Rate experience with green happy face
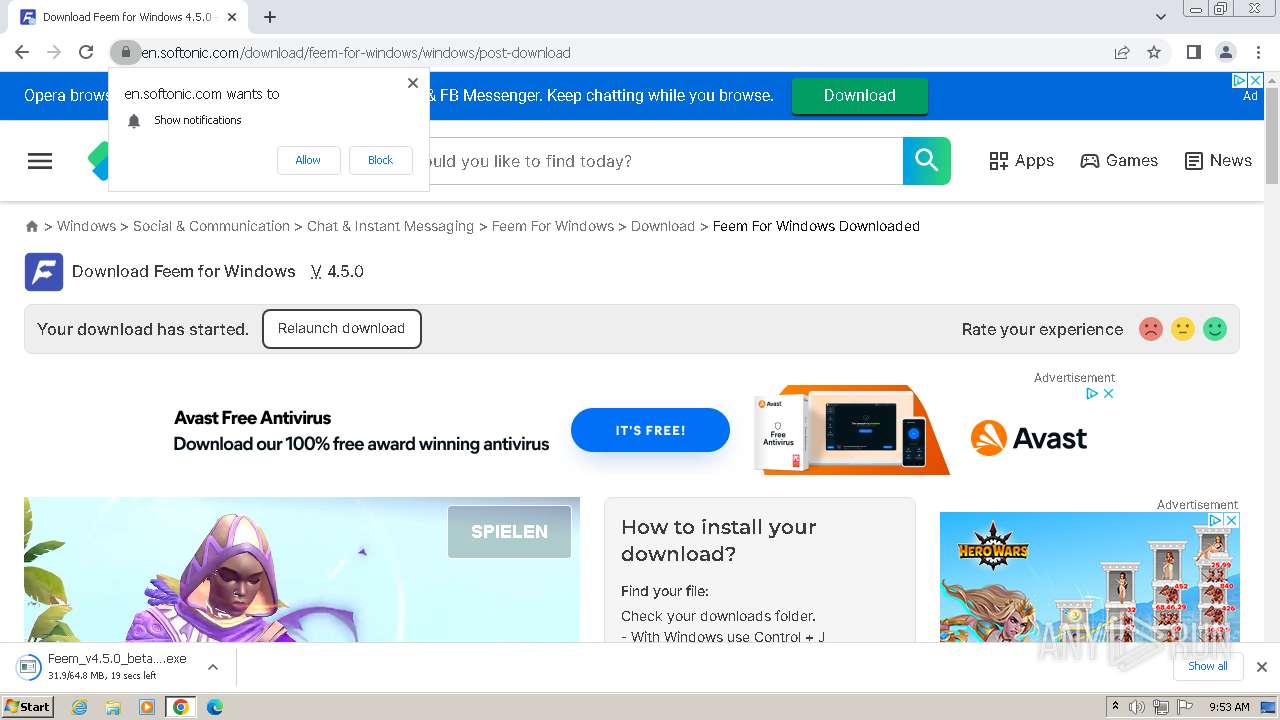 click(x=1215, y=329)
